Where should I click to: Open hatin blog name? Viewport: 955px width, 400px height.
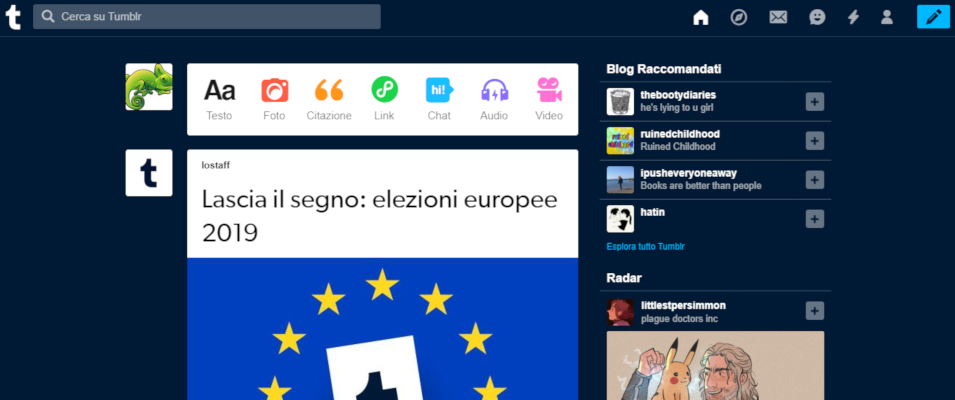(653, 212)
